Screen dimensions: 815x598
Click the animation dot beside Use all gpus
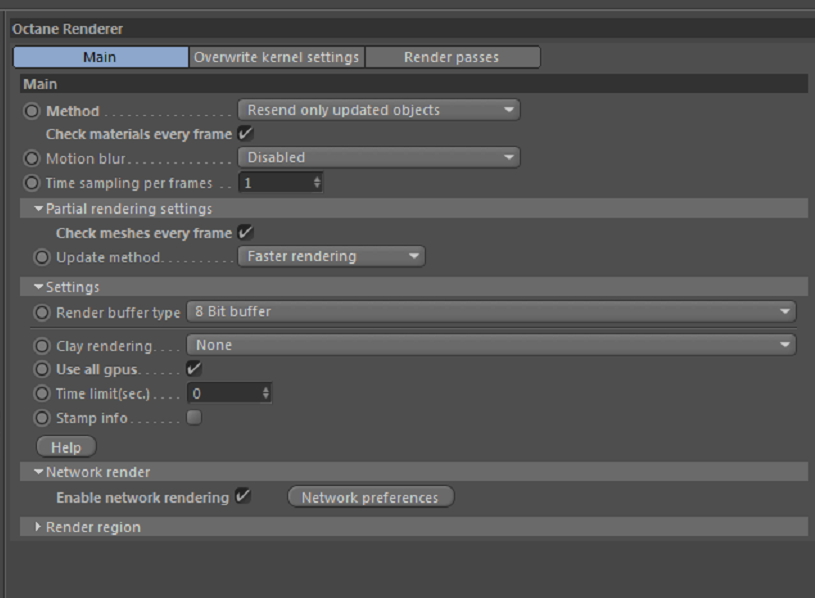(42, 369)
